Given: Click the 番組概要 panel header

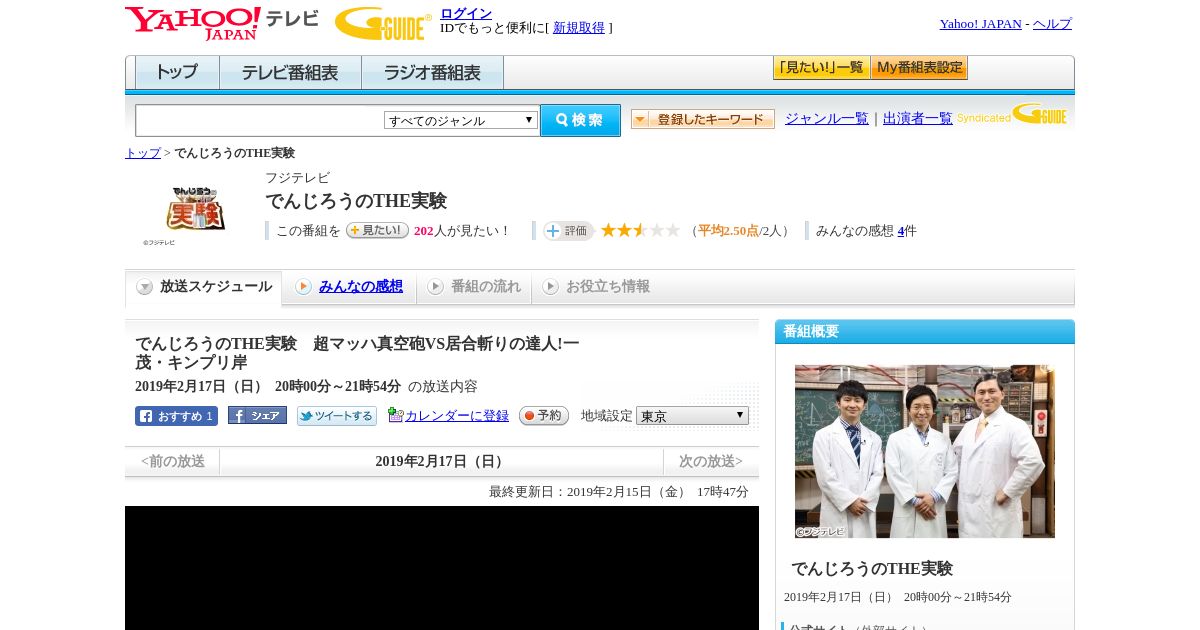Looking at the screenshot, I should [925, 332].
